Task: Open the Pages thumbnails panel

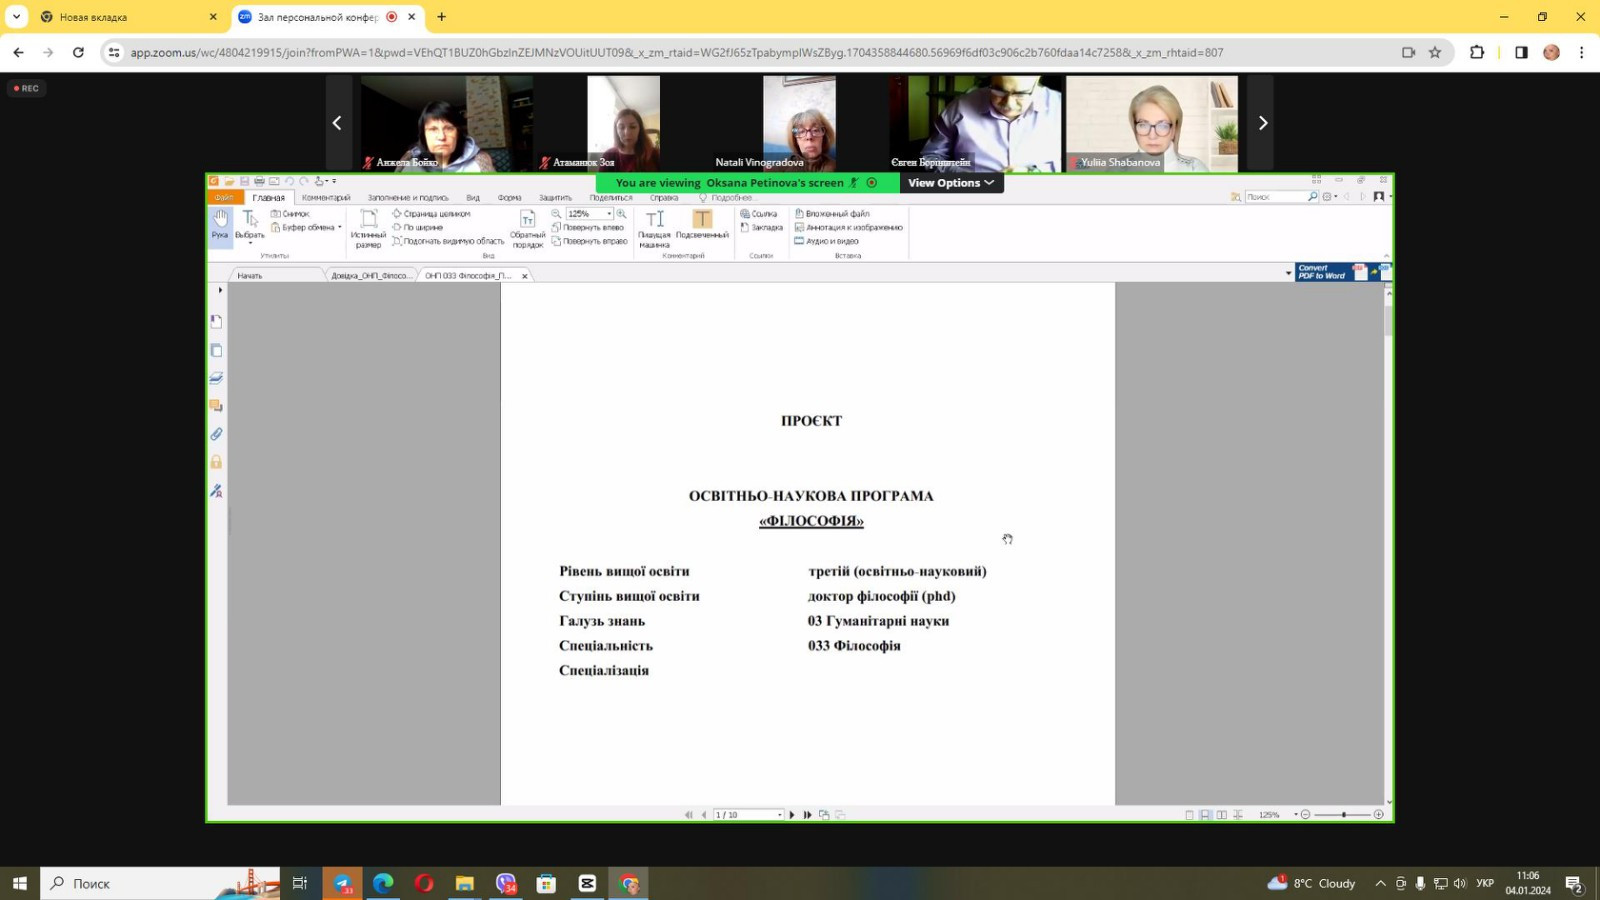Action: click(216, 350)
